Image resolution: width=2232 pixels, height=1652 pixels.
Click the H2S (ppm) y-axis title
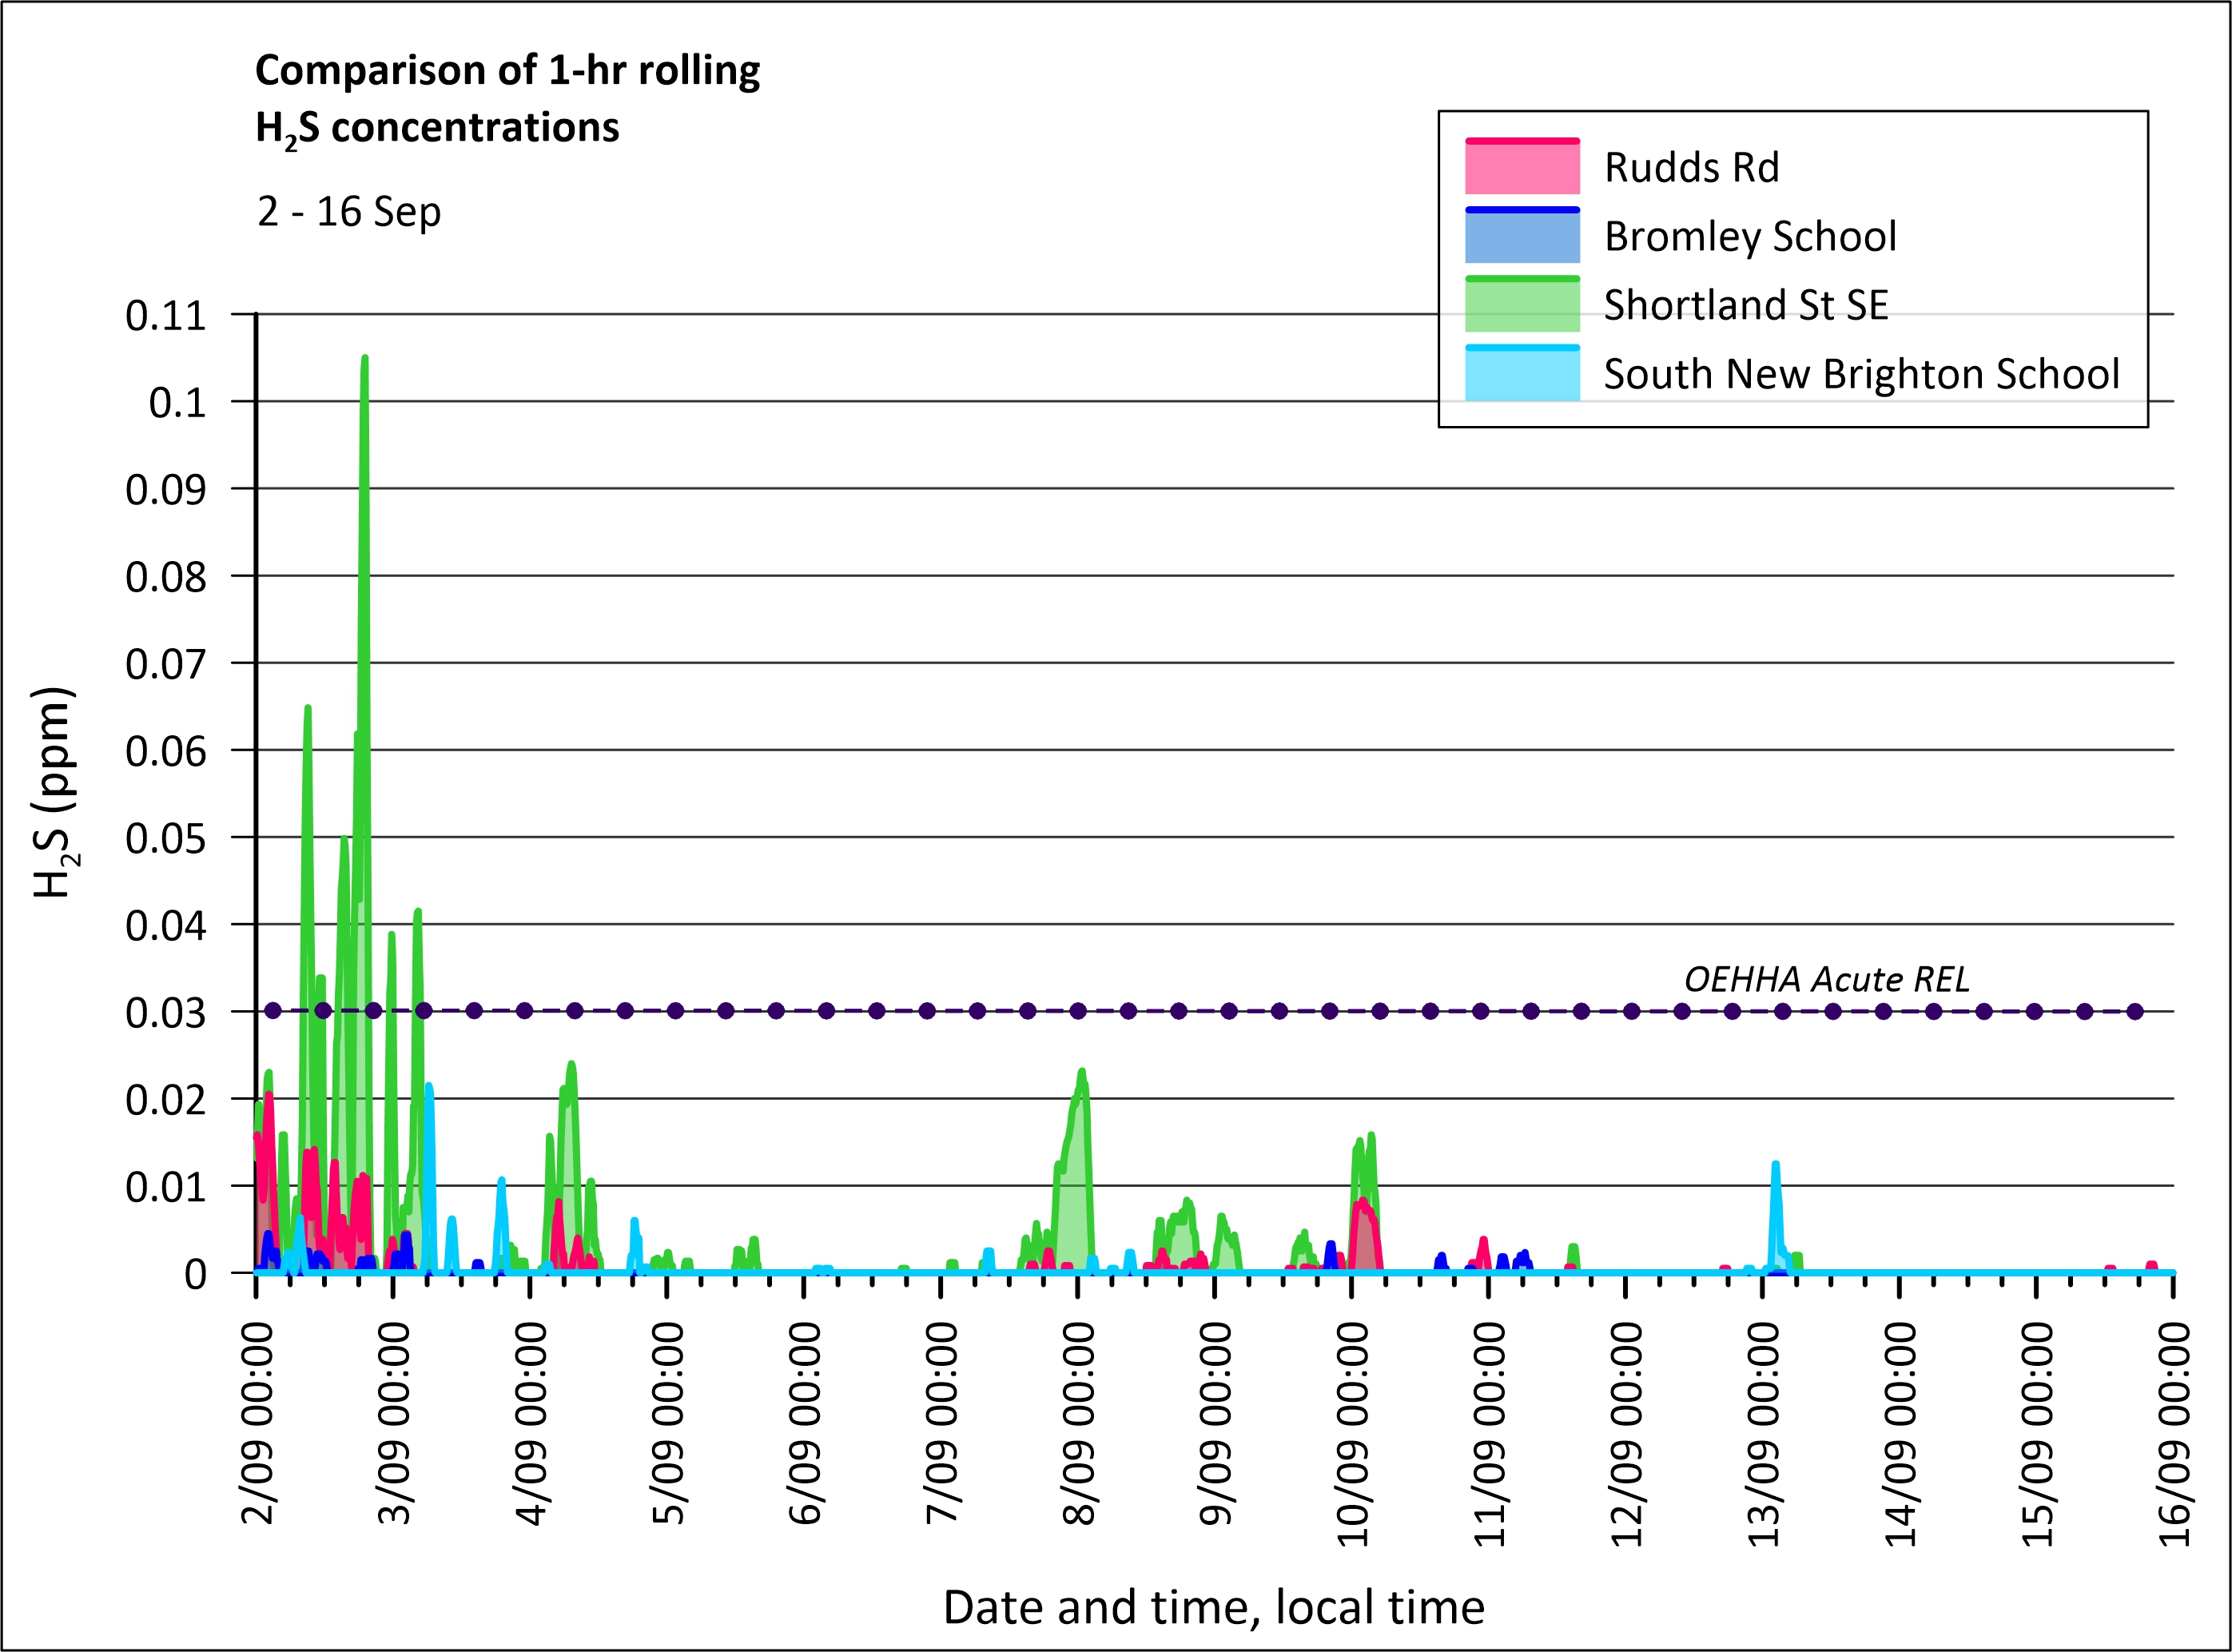53,792
